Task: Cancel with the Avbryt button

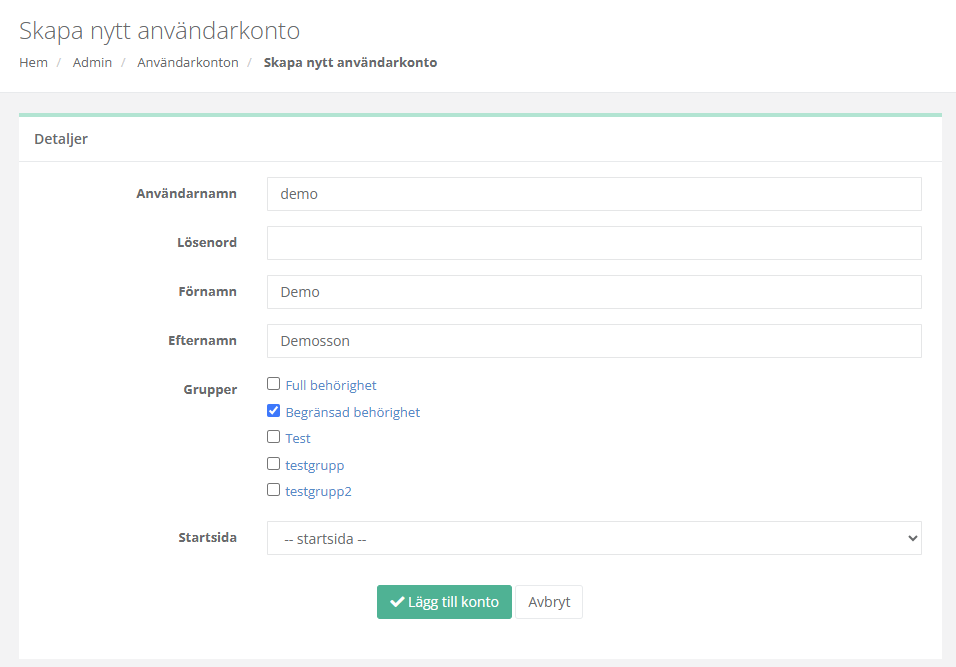Action: coord(549,602)
